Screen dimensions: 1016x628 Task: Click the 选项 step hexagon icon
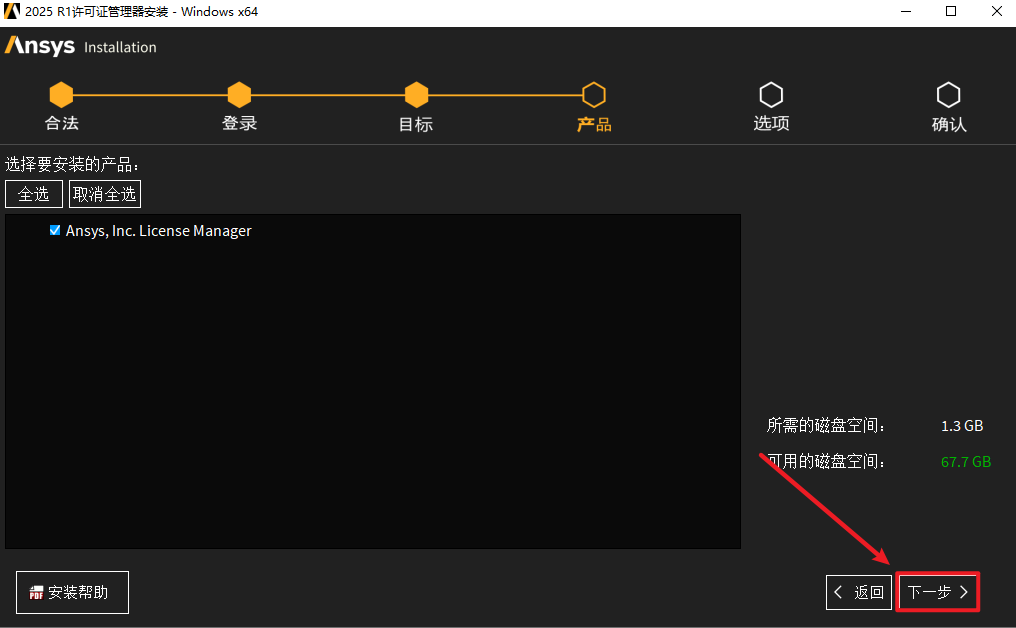pyautogui.click(x=771, y=95)
